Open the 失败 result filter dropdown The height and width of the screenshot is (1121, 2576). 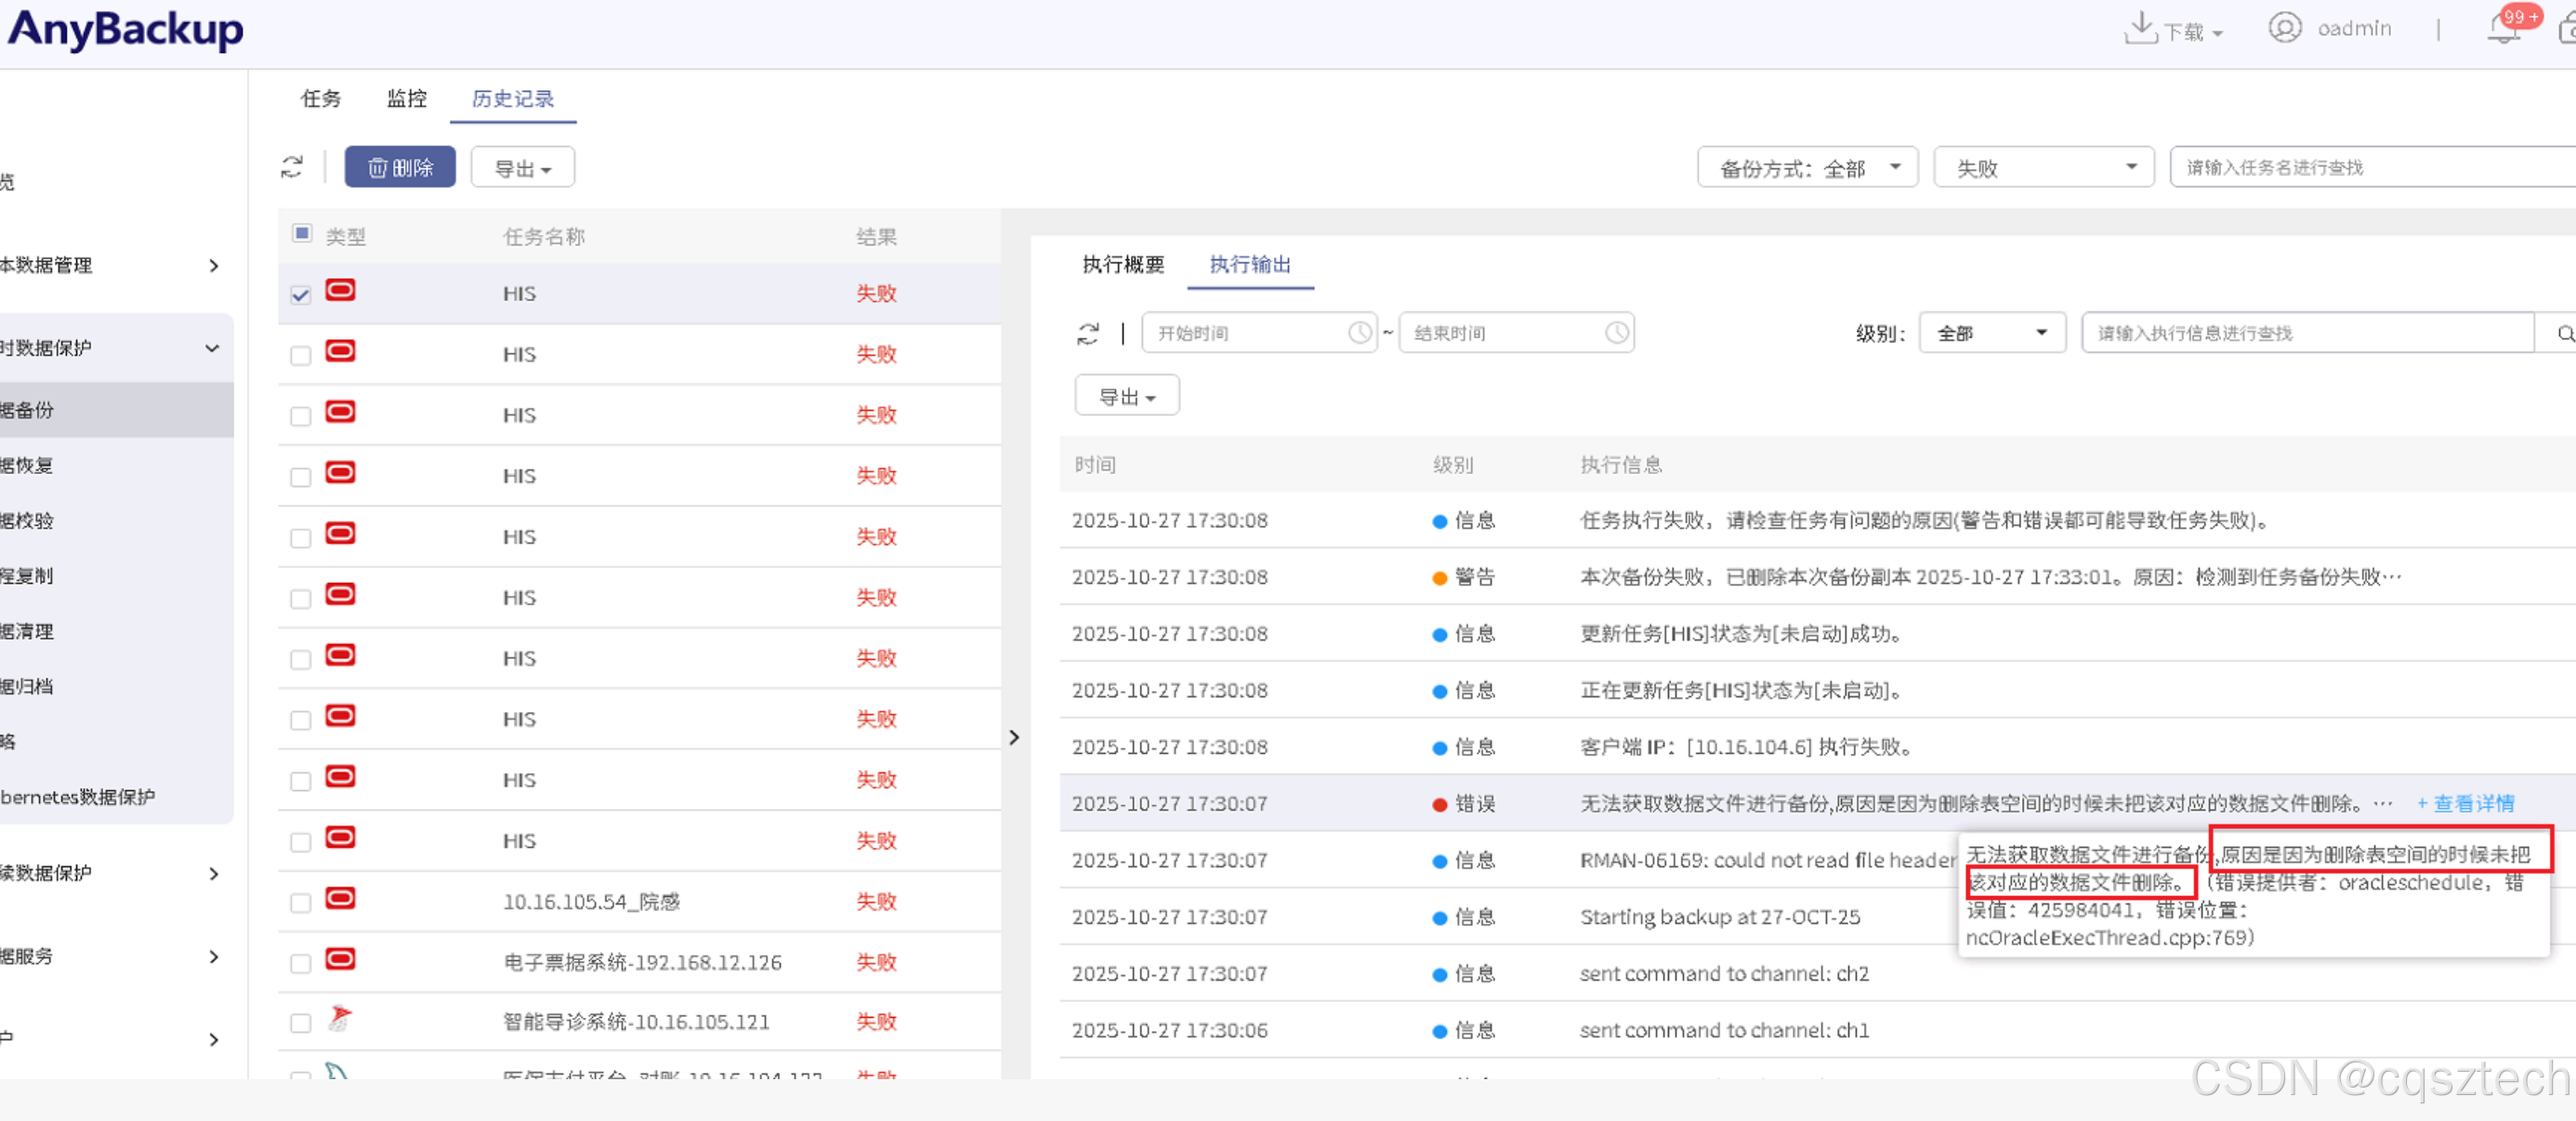pyautogui.click(x=2044, y=168)
